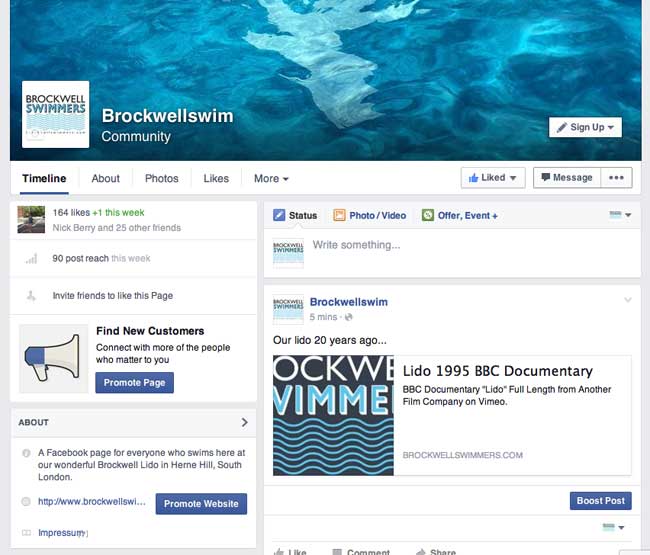Click the Promote Page button

tap(135, 383)
